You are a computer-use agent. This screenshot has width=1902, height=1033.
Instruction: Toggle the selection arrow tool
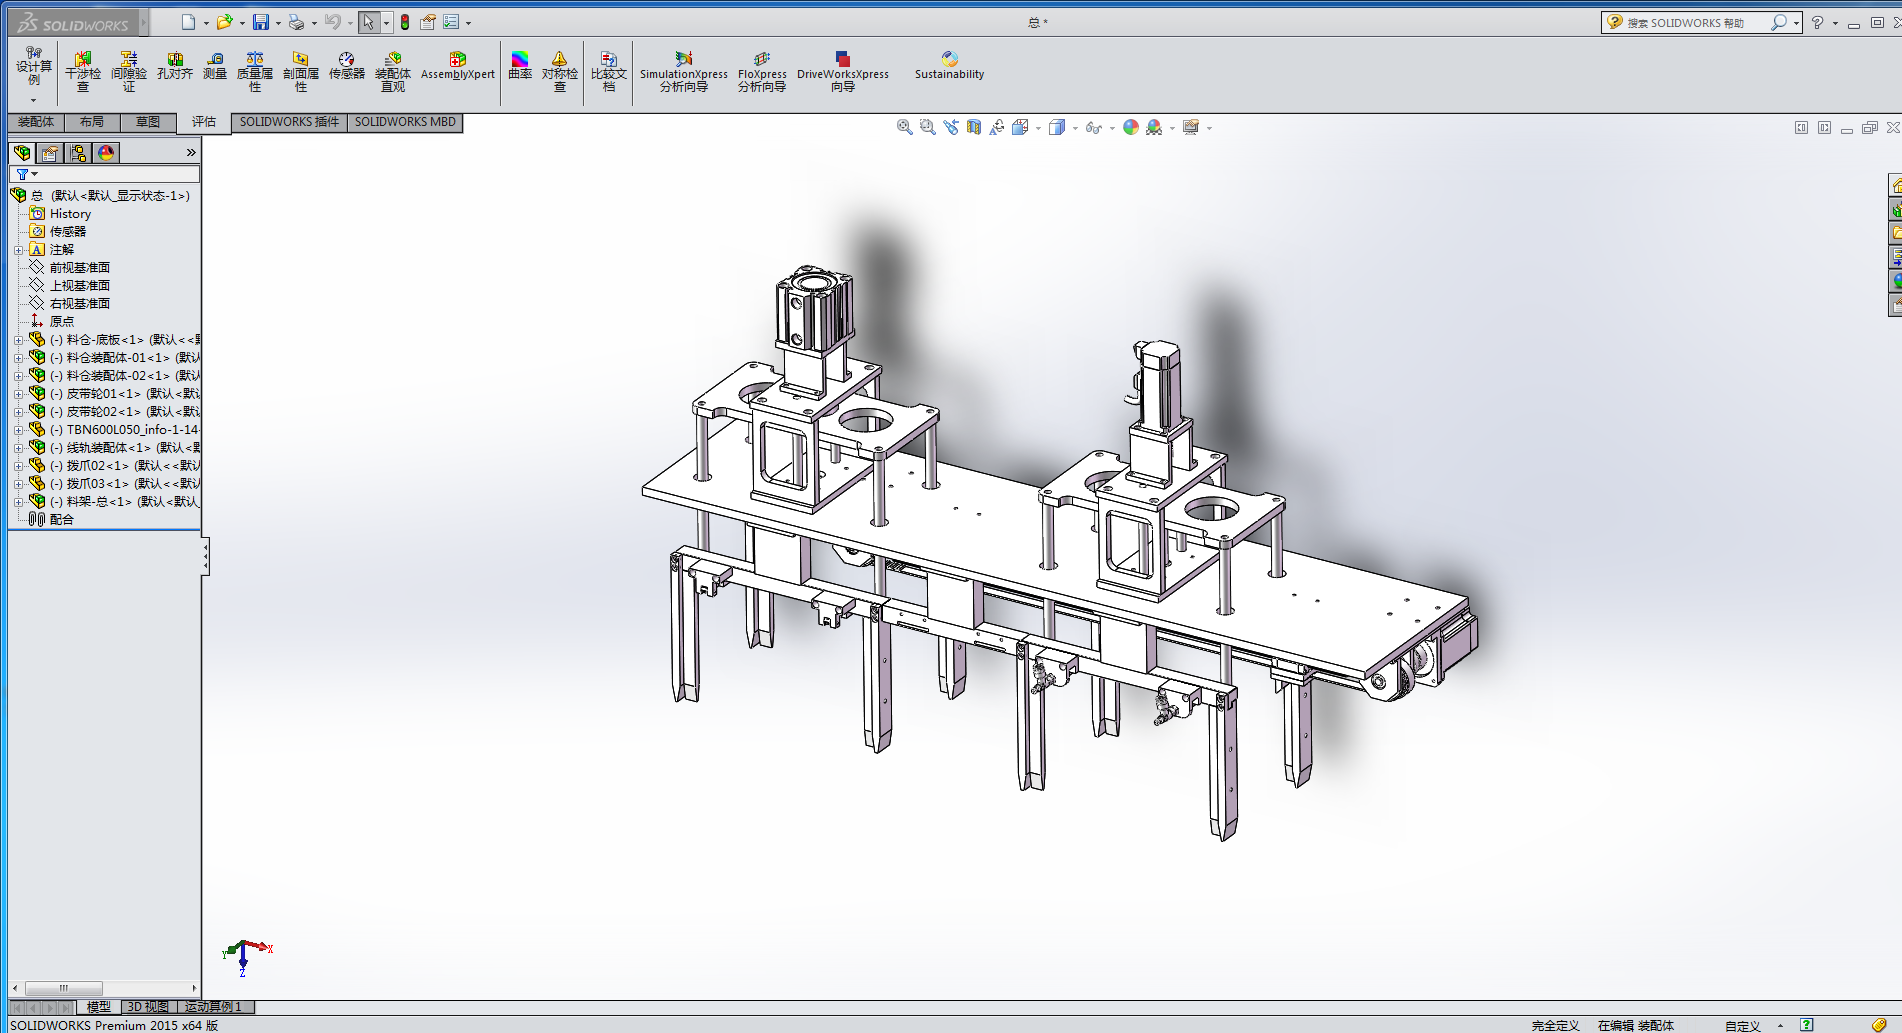coord(368,22)
